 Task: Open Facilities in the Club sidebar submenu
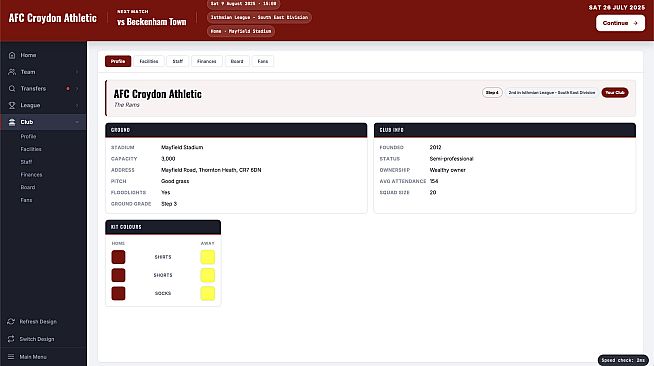[31, 149]
